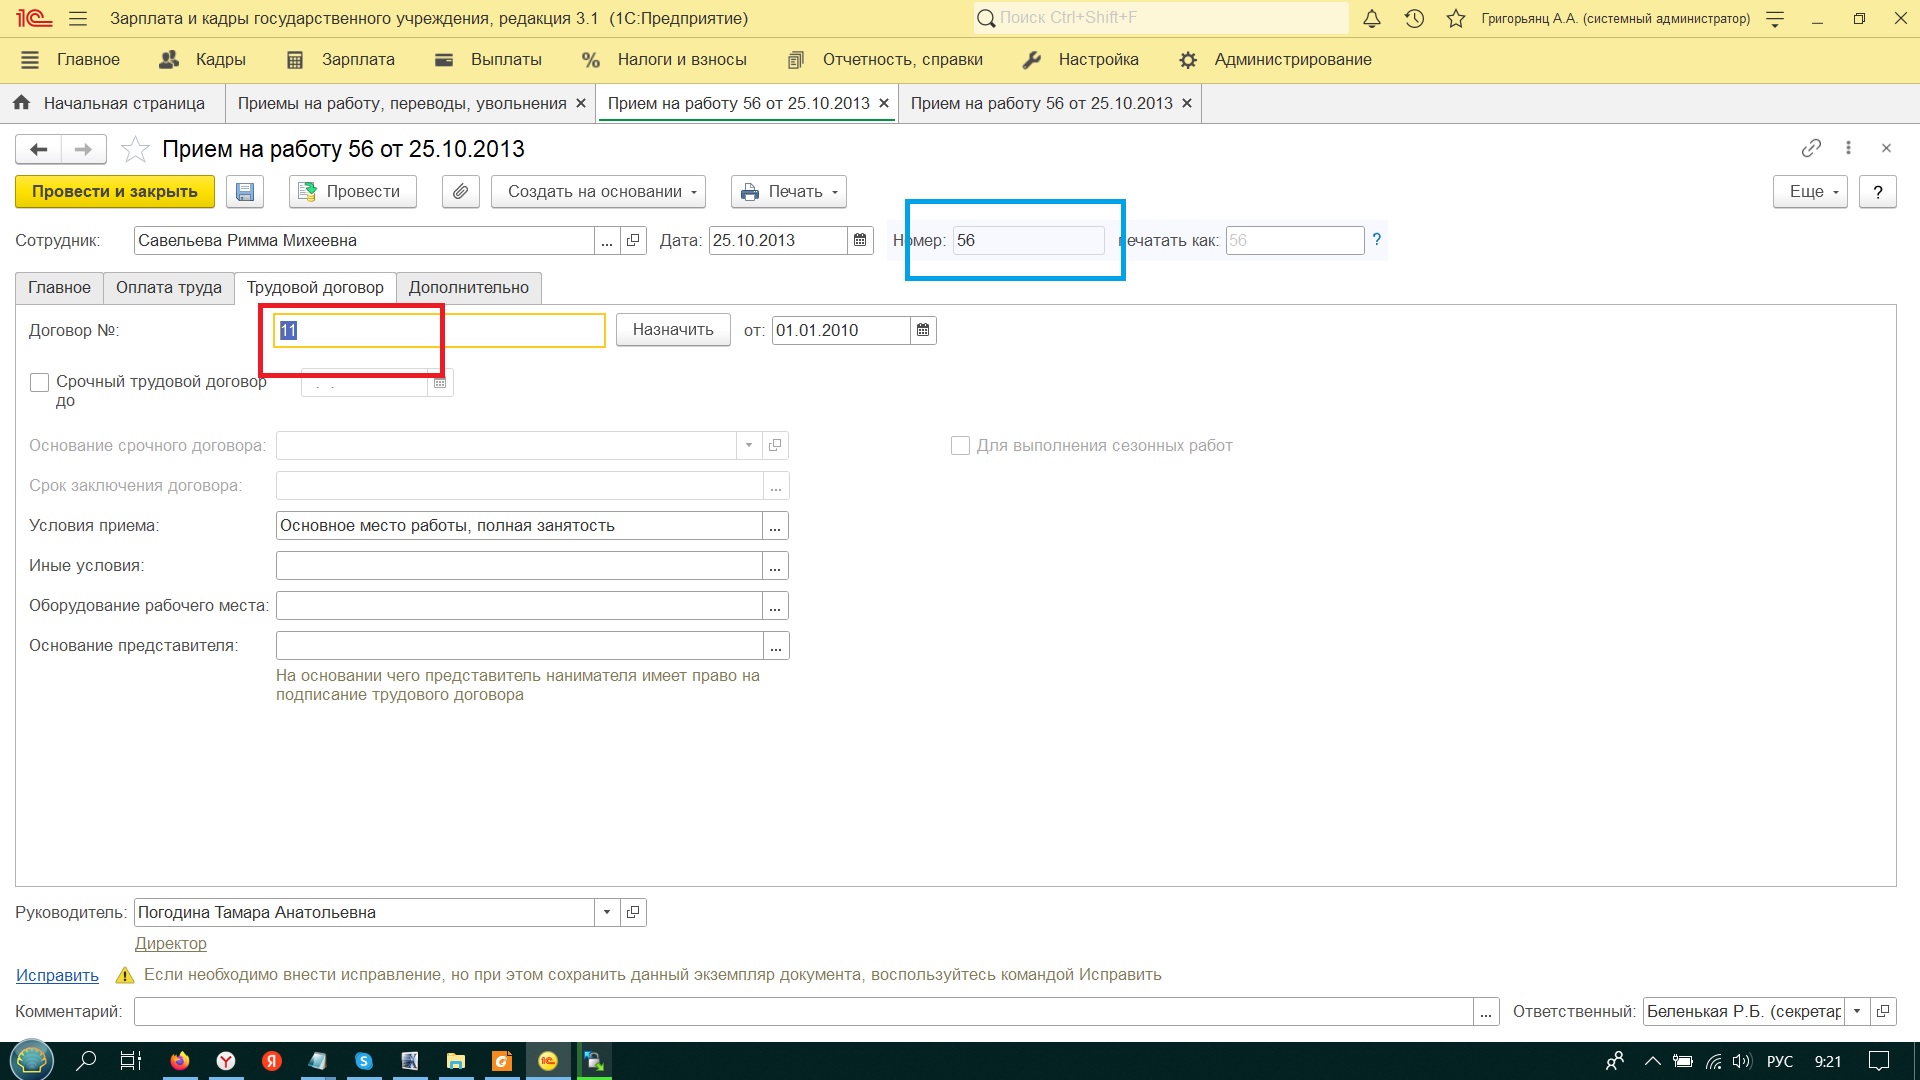Open Firefox from the Windows taskbar

coord(180,1061)
